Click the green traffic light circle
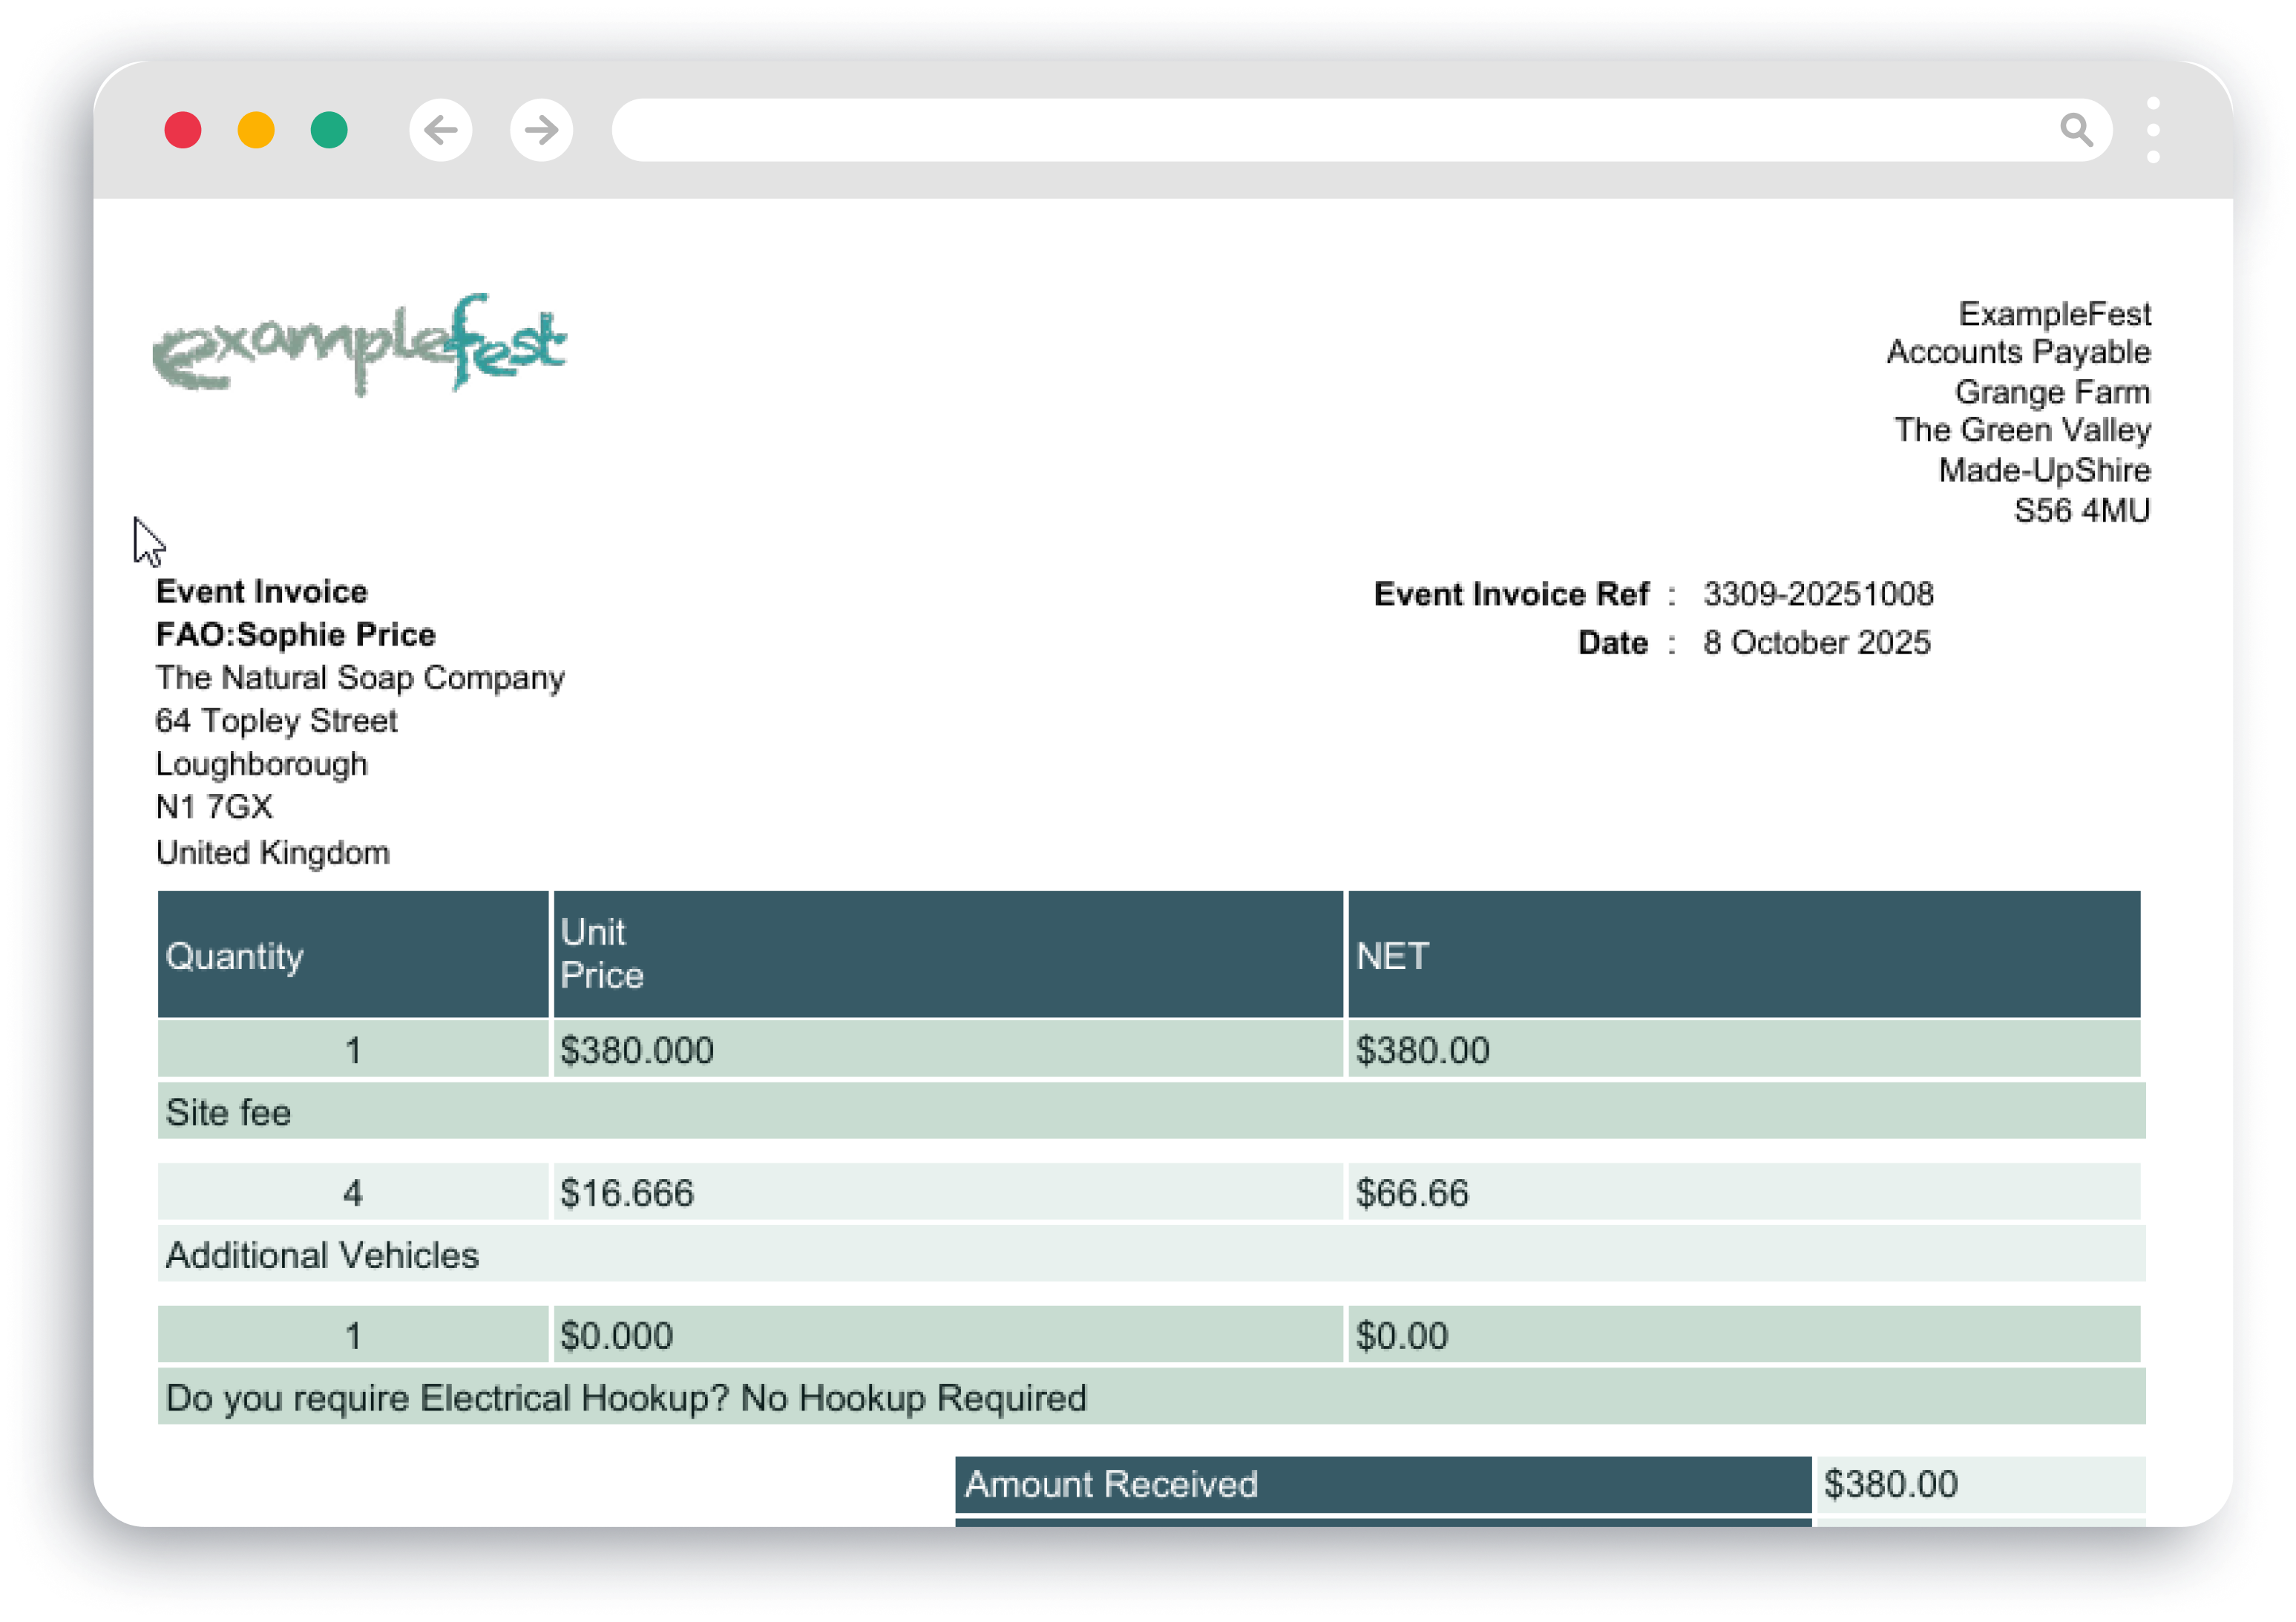Screen dimensions: 2296x1622 (328, 130)
